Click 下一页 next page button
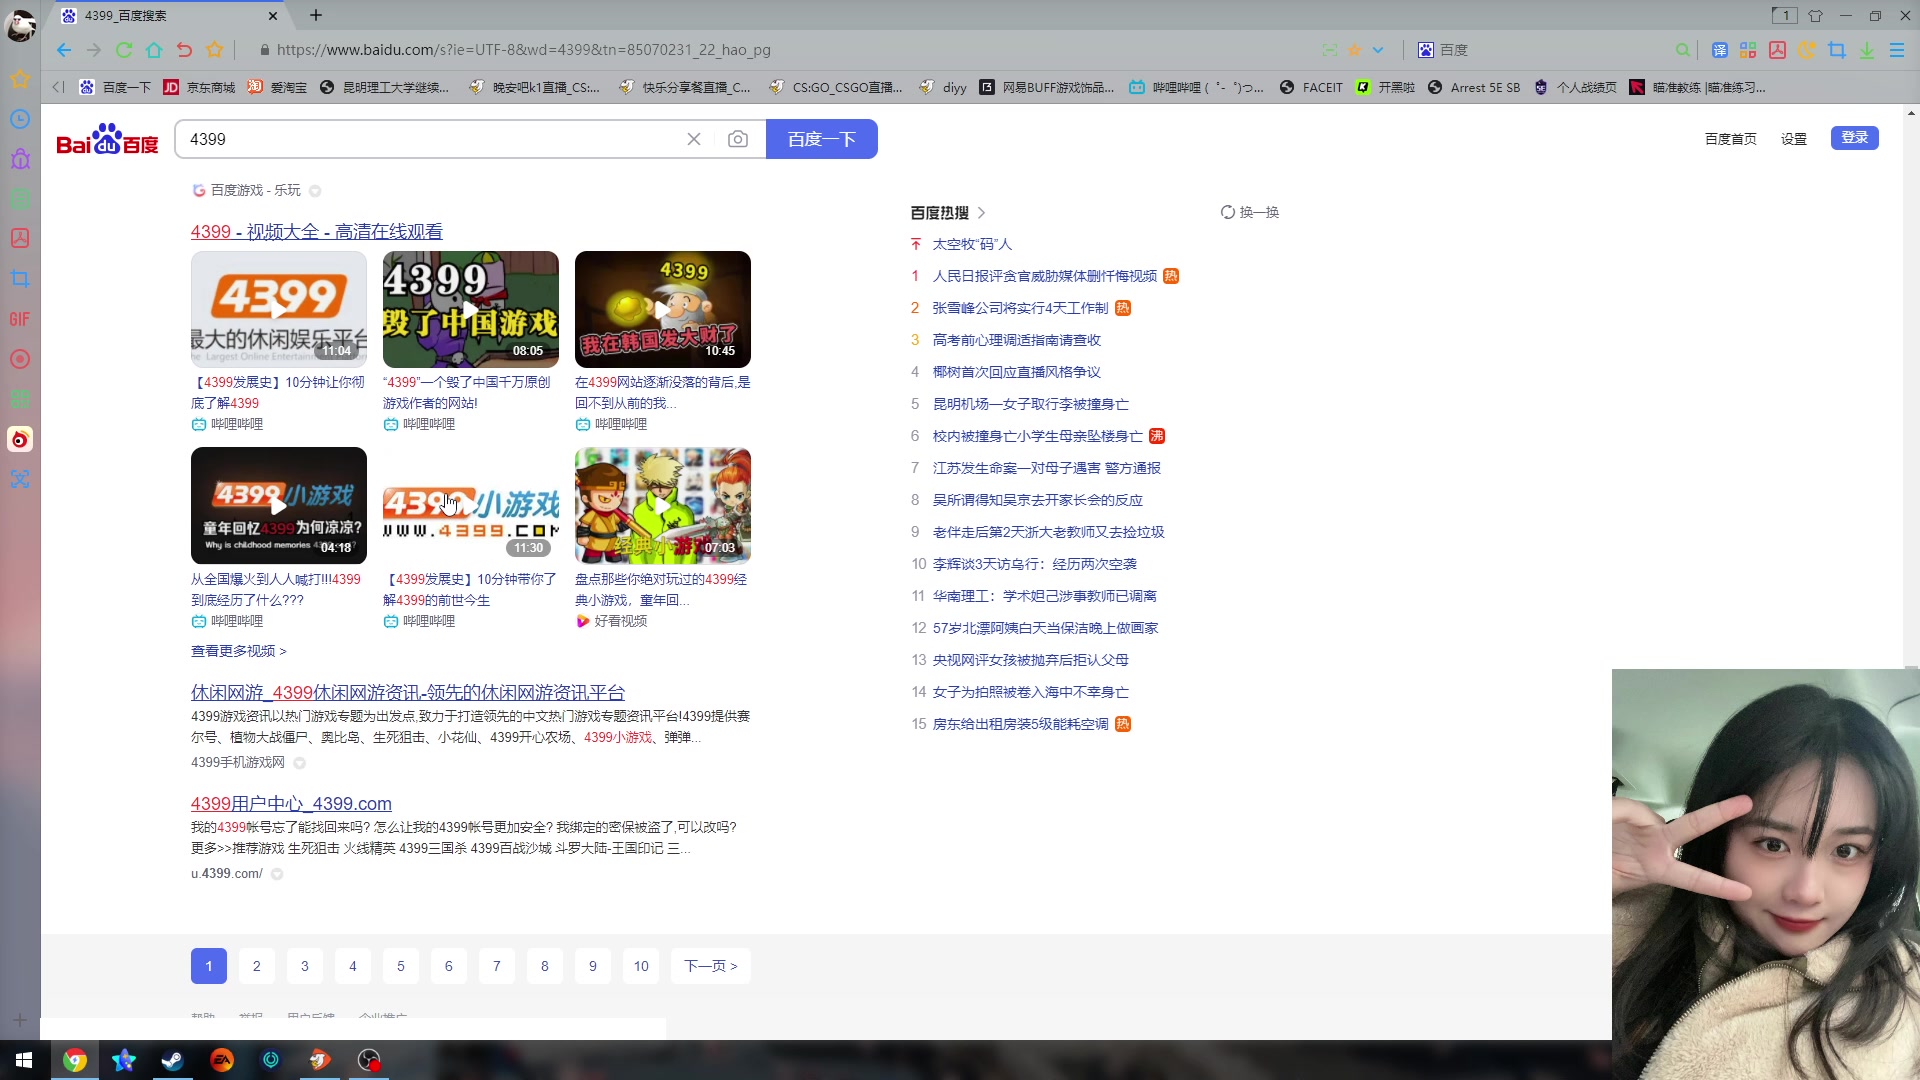 [711, 966]
